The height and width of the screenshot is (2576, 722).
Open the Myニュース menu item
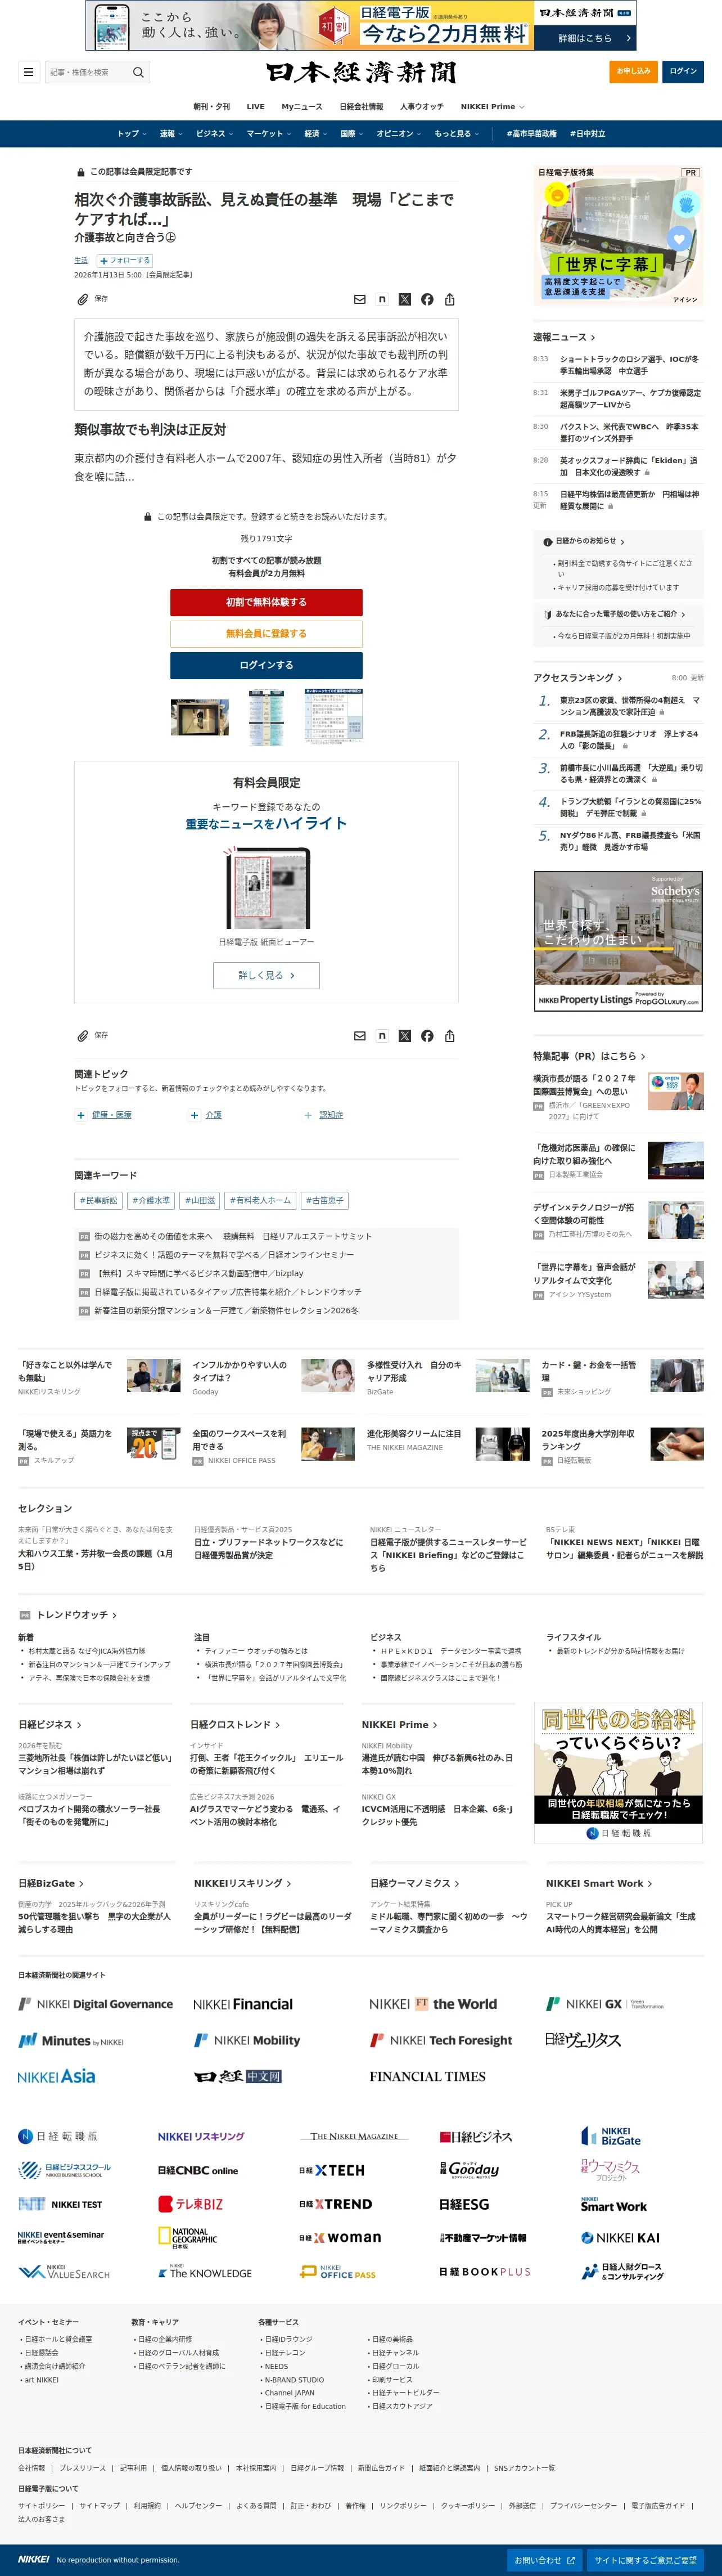(302, 107)
